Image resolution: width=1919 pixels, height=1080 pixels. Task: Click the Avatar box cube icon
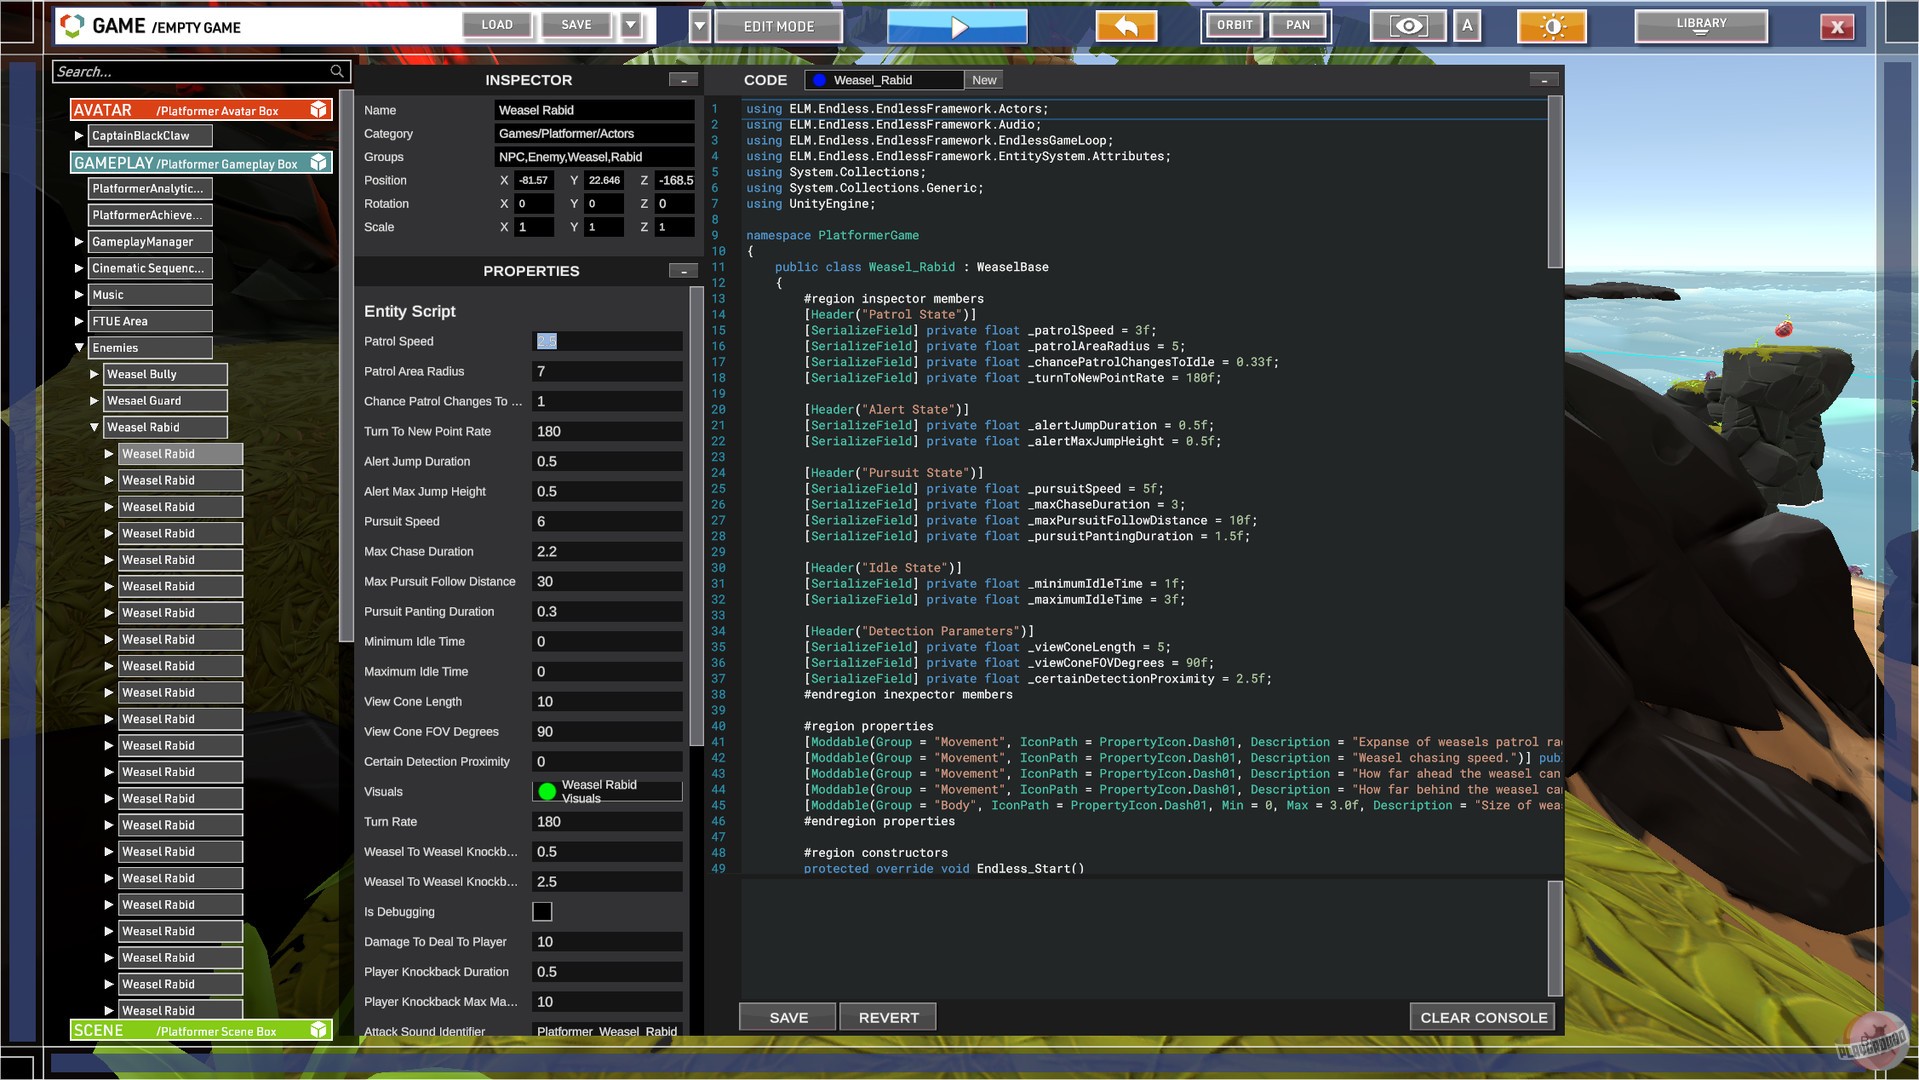pos(318,110)
